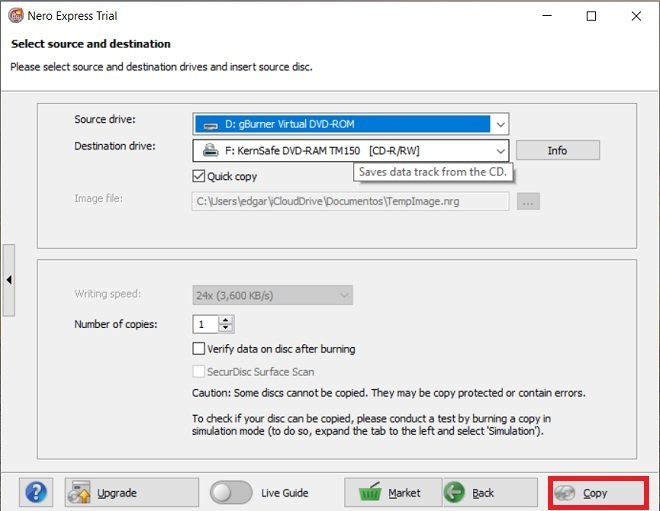Close the Nero Express Trial window
This screenshot has width=660, height=511.
[x=636, y=16]
